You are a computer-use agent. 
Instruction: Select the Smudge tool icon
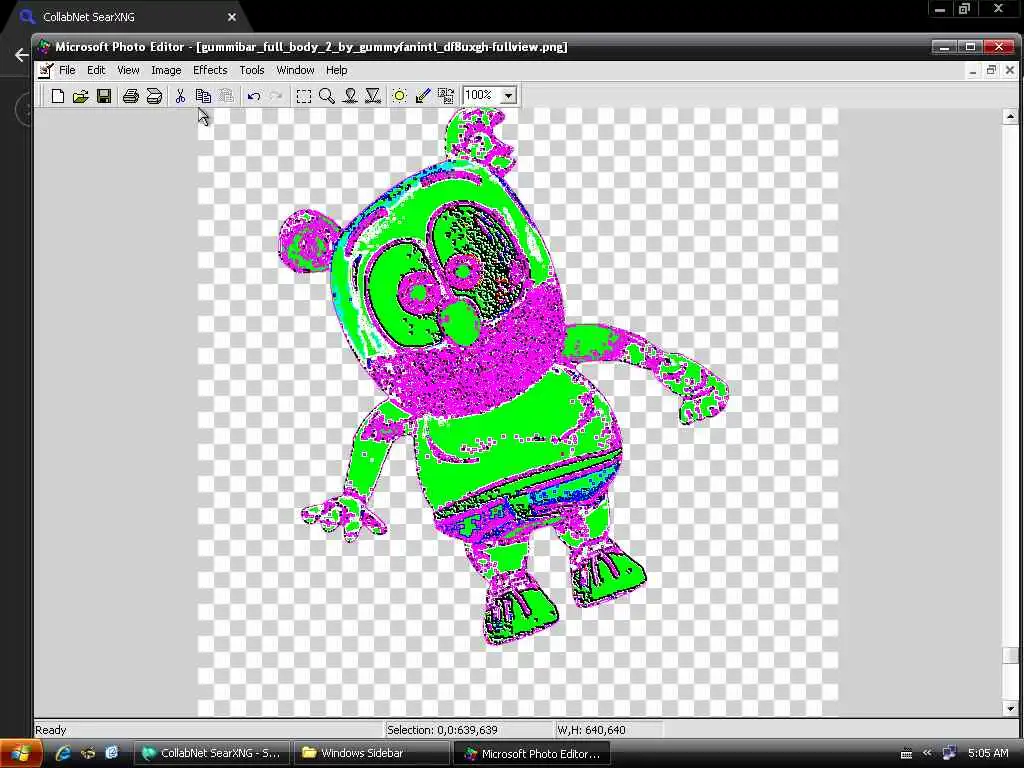click(350, 96)
